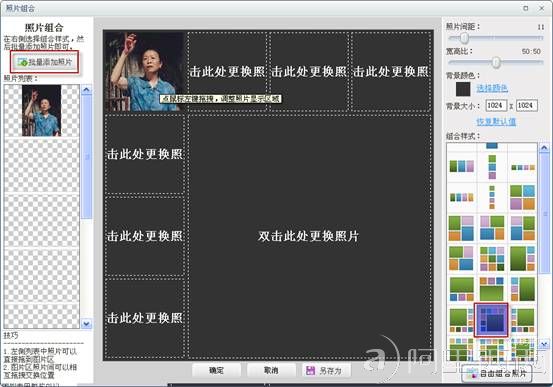Image resolution: width=553 pixels, height=387 pixels.
Task: Click the 自由组合照片 free combine button
Action: [x=497, y=373]
